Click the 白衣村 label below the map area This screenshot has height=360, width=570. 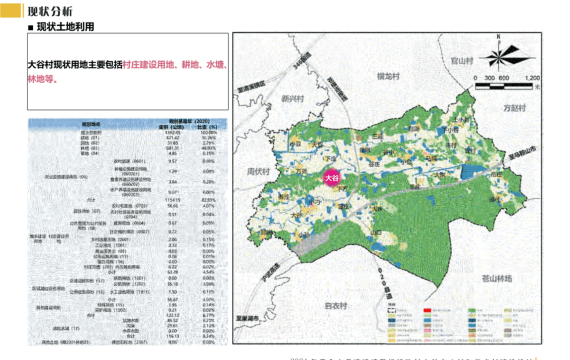point(336,306)
